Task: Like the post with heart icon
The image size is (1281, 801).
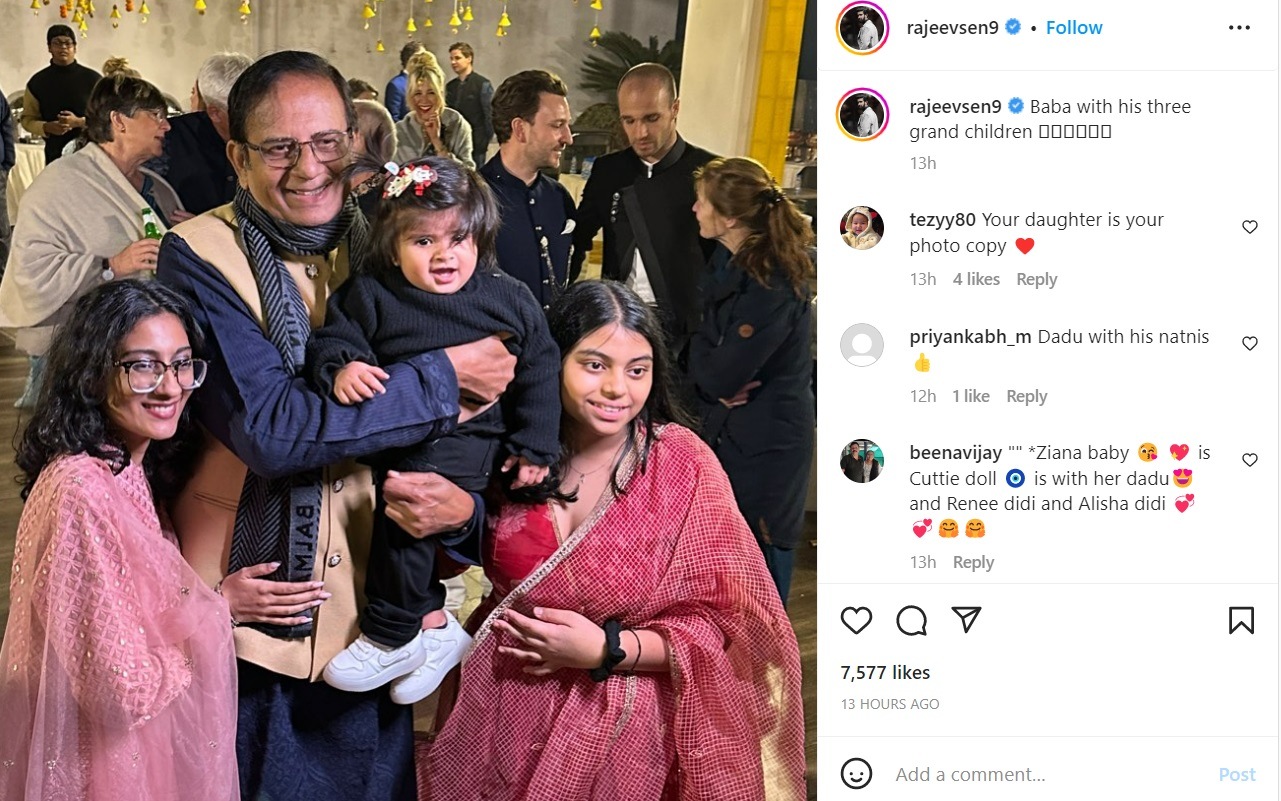Action: pos(856,621)
